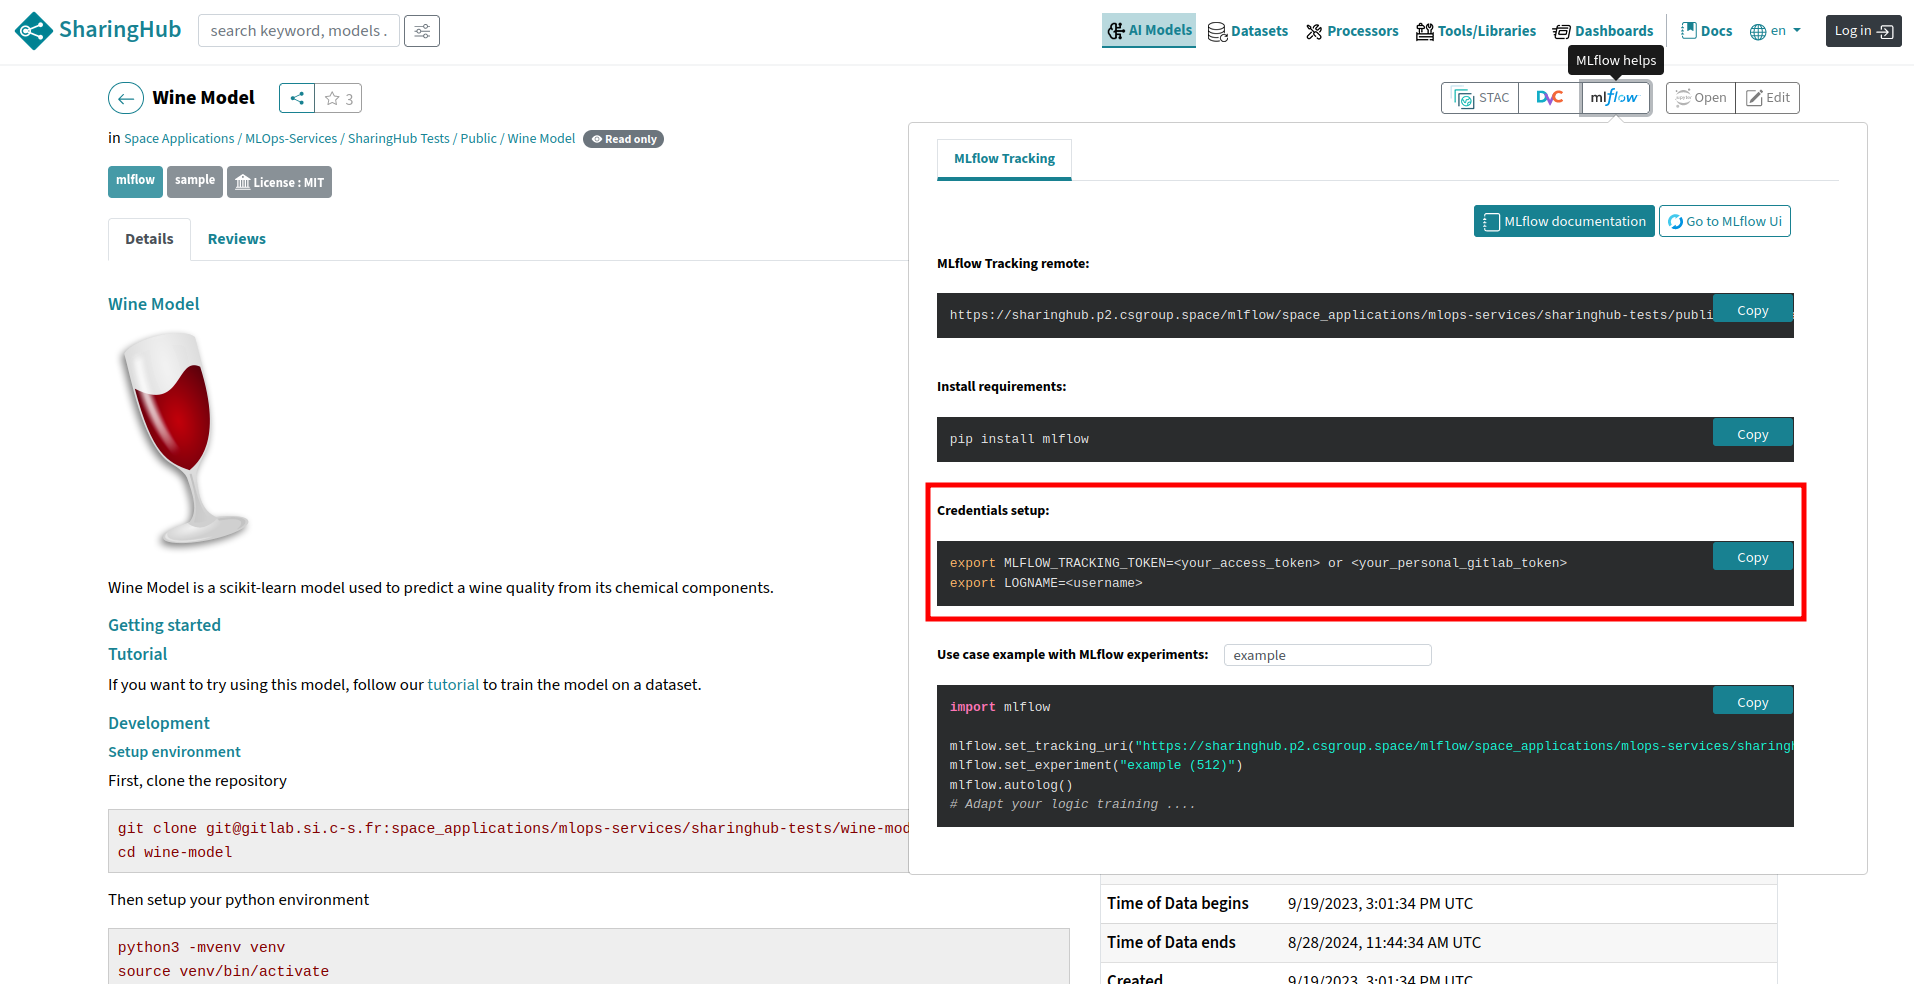Open Public breadcrumb link
The height and width of the screenshot is (984, 1914).
pos(478,139)
